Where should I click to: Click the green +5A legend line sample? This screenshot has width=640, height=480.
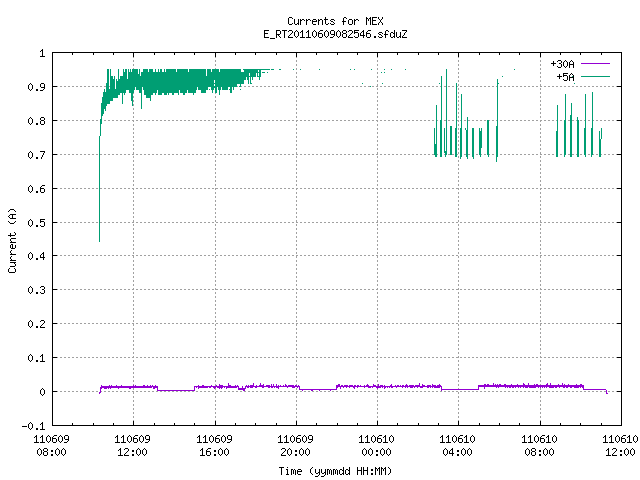point(595,76)
